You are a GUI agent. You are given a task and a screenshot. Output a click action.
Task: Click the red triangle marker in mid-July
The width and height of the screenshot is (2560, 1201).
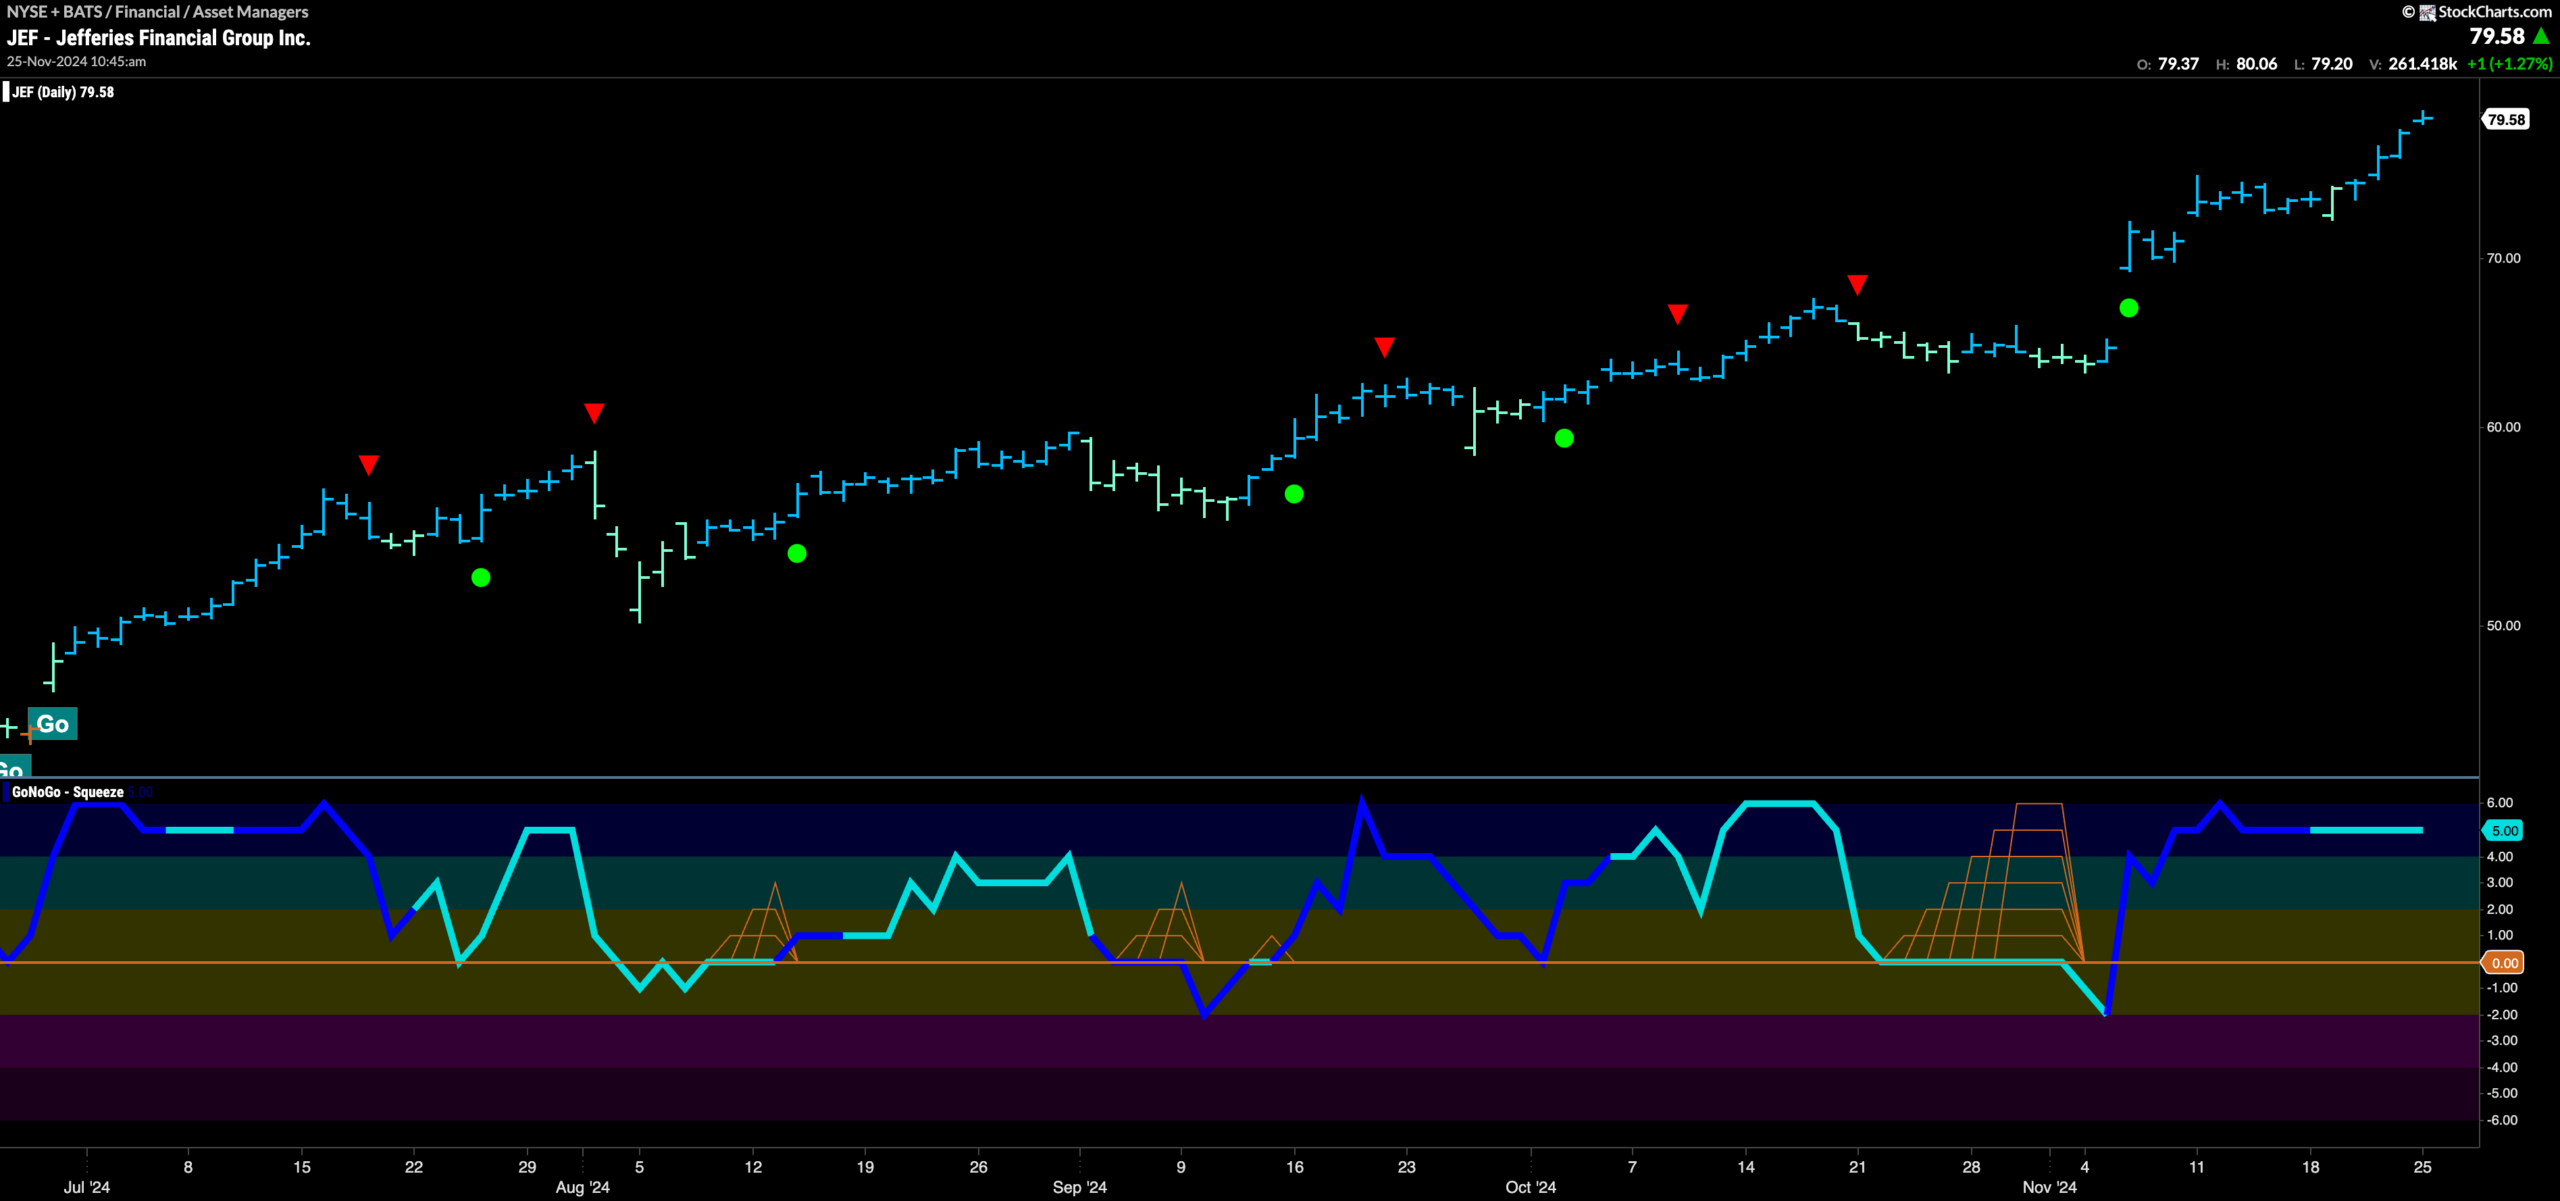click(x=368, y=465)
